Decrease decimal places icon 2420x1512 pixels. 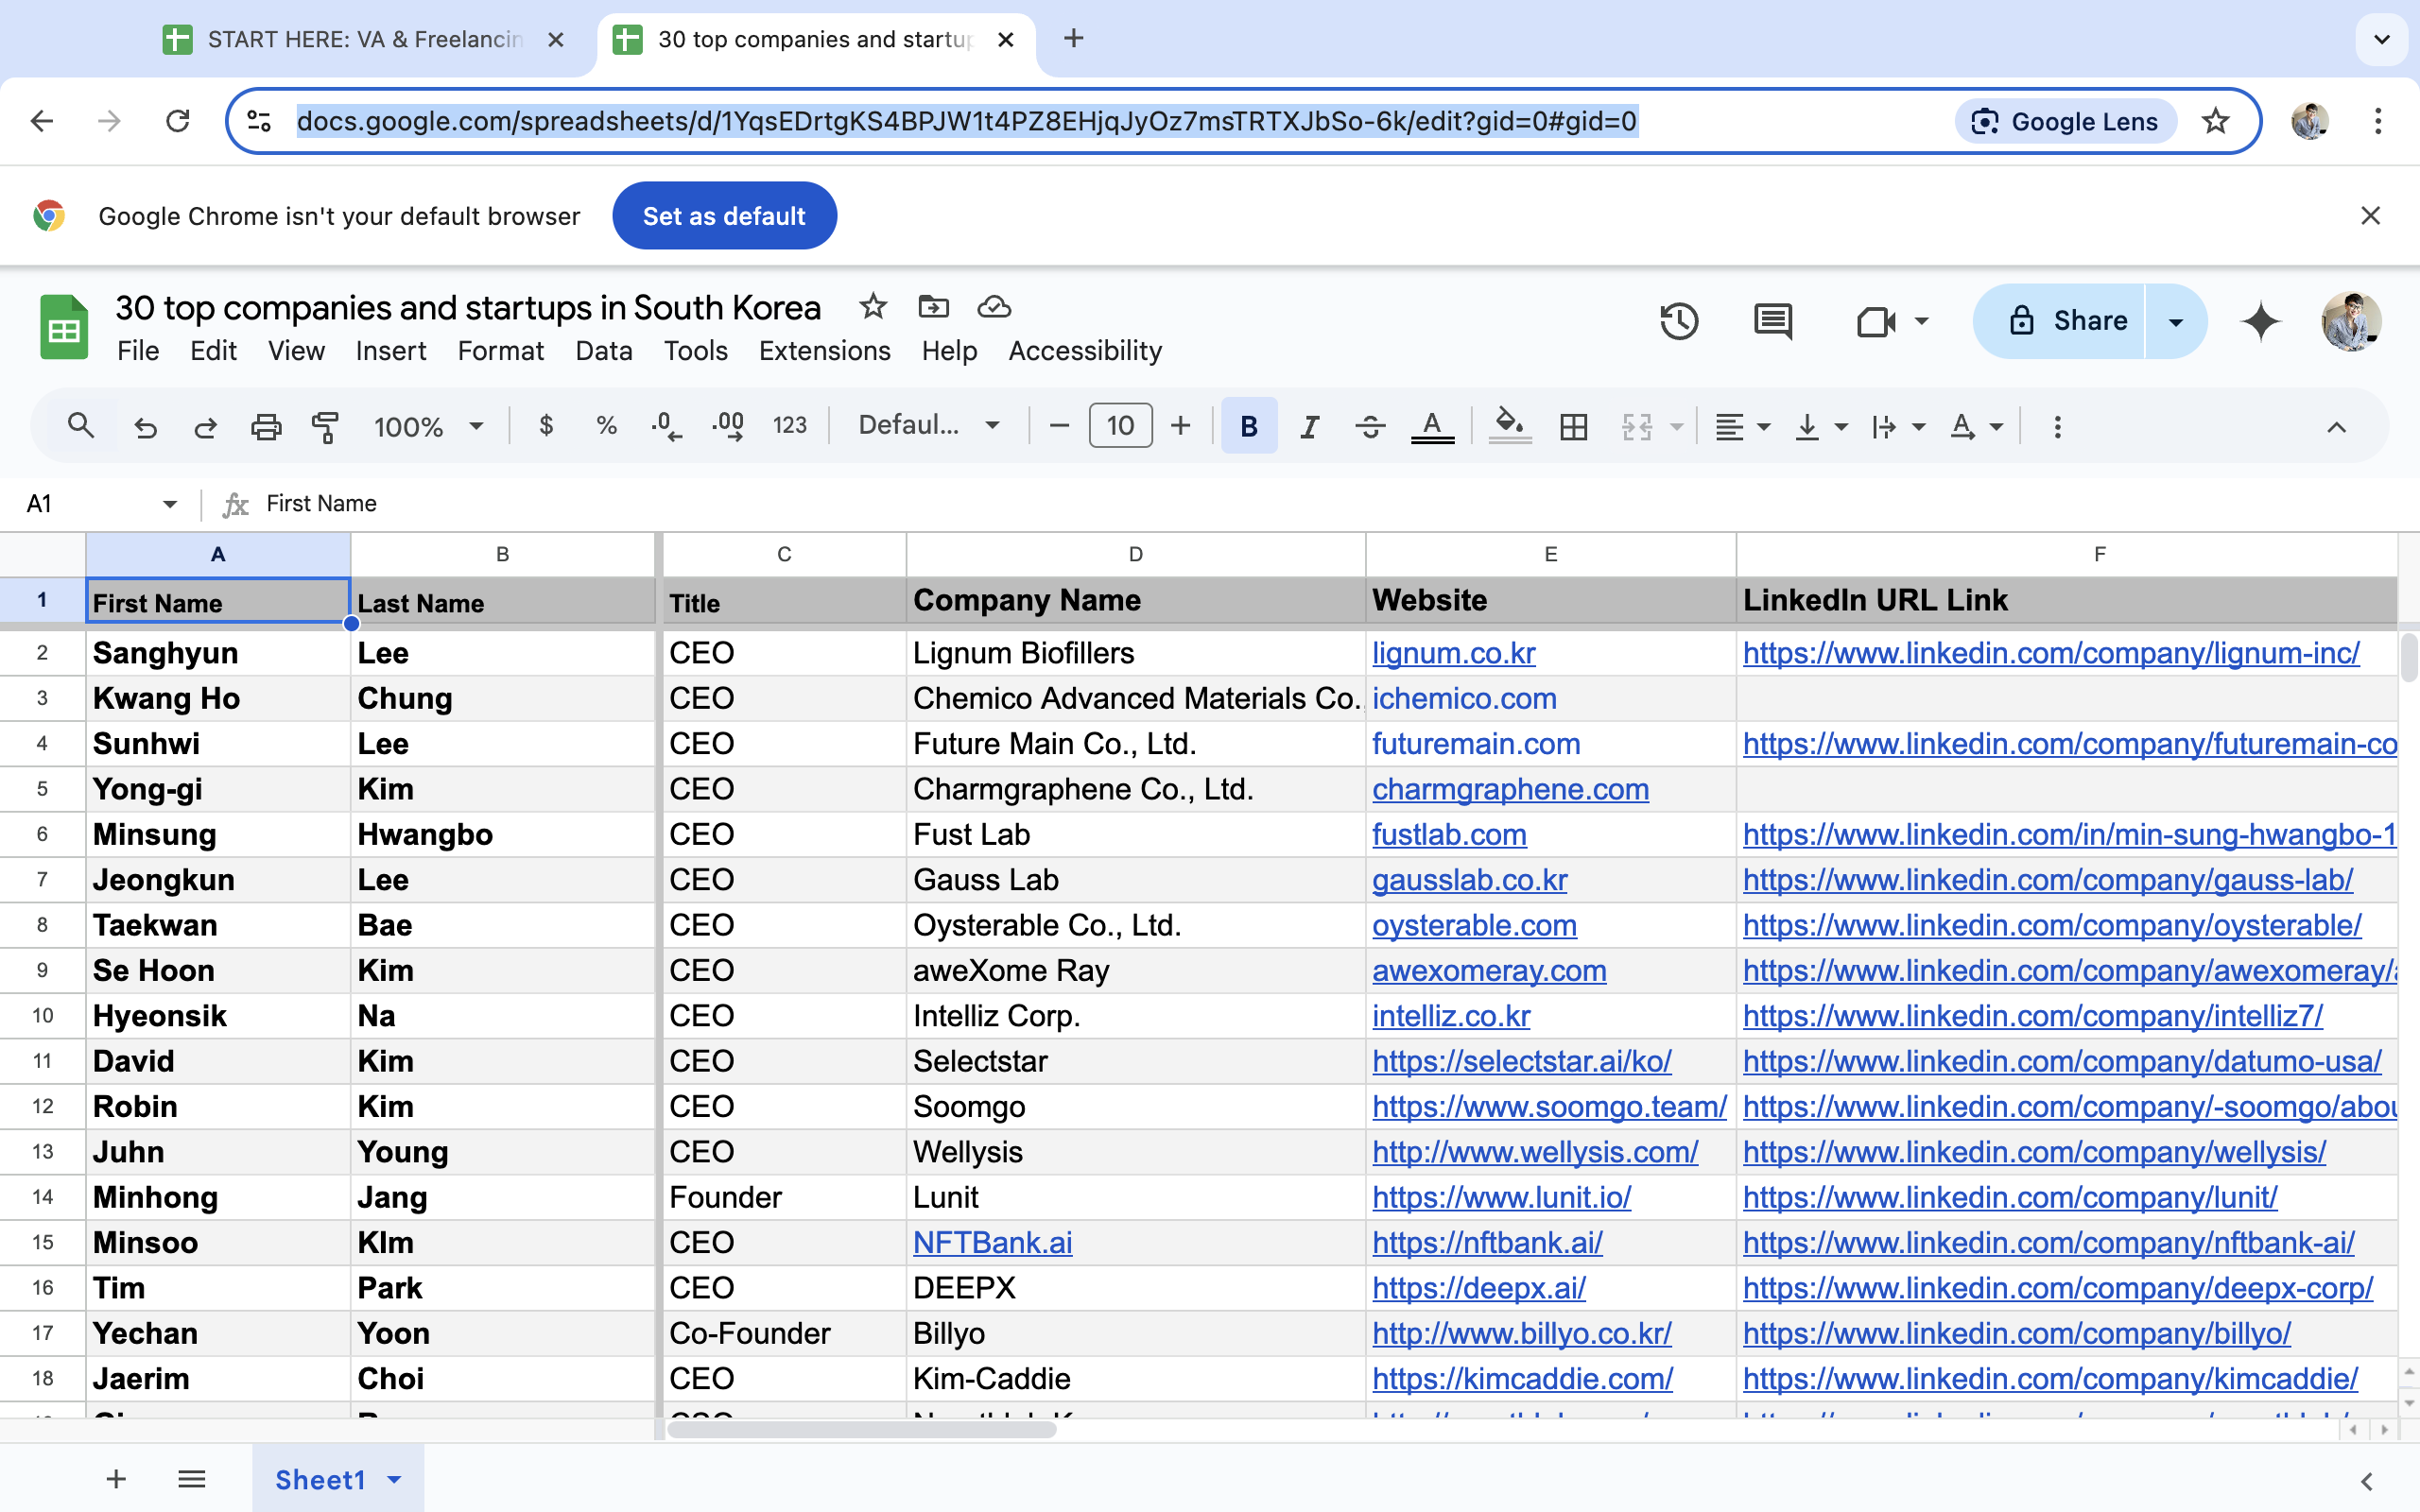point(666,427)
